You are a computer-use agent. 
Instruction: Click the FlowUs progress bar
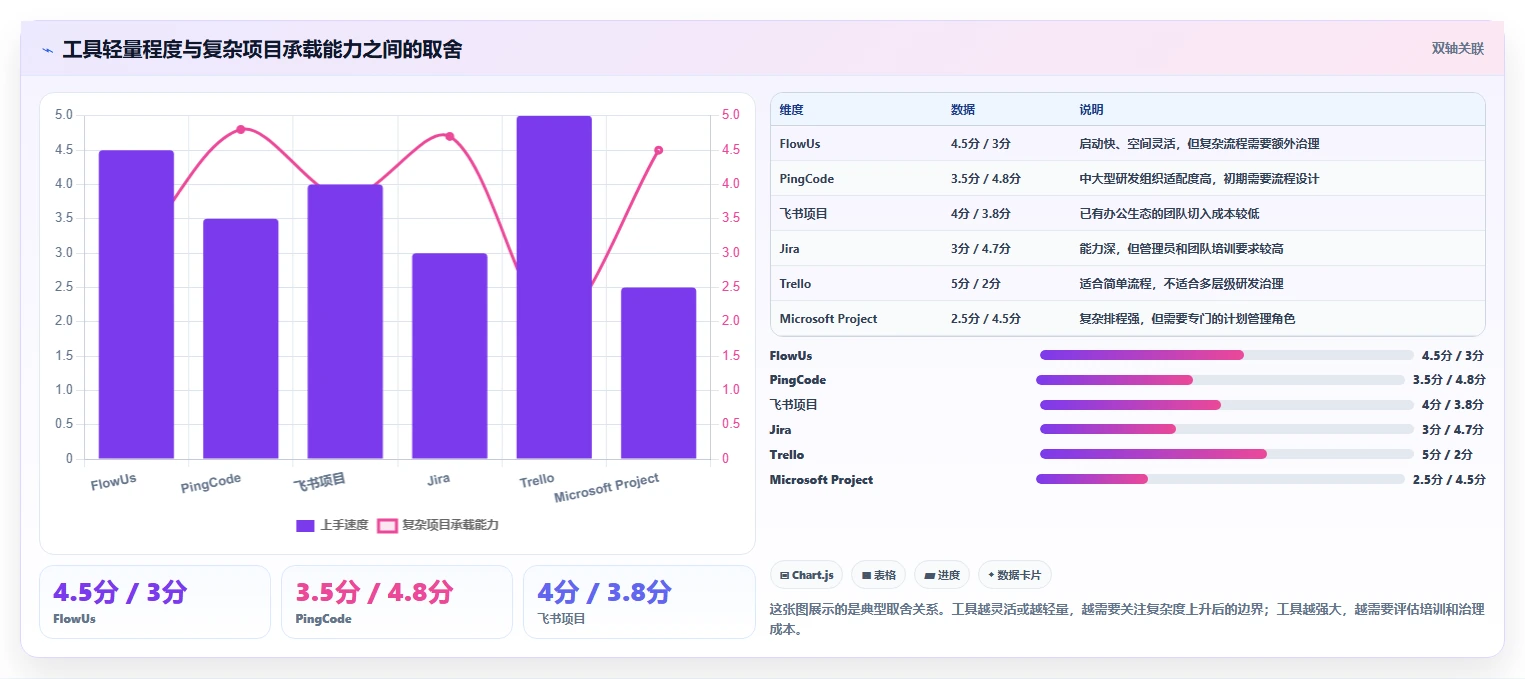[1226, 355]
